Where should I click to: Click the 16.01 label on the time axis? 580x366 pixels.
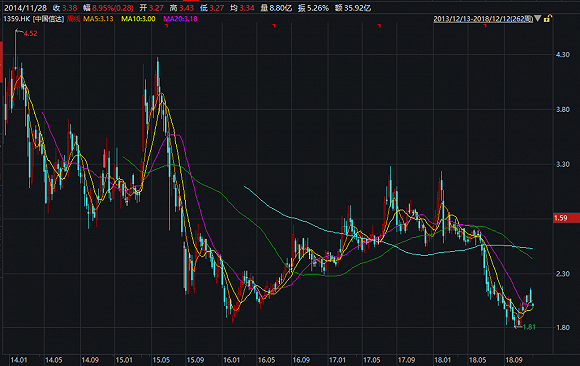tap(232, 360)
